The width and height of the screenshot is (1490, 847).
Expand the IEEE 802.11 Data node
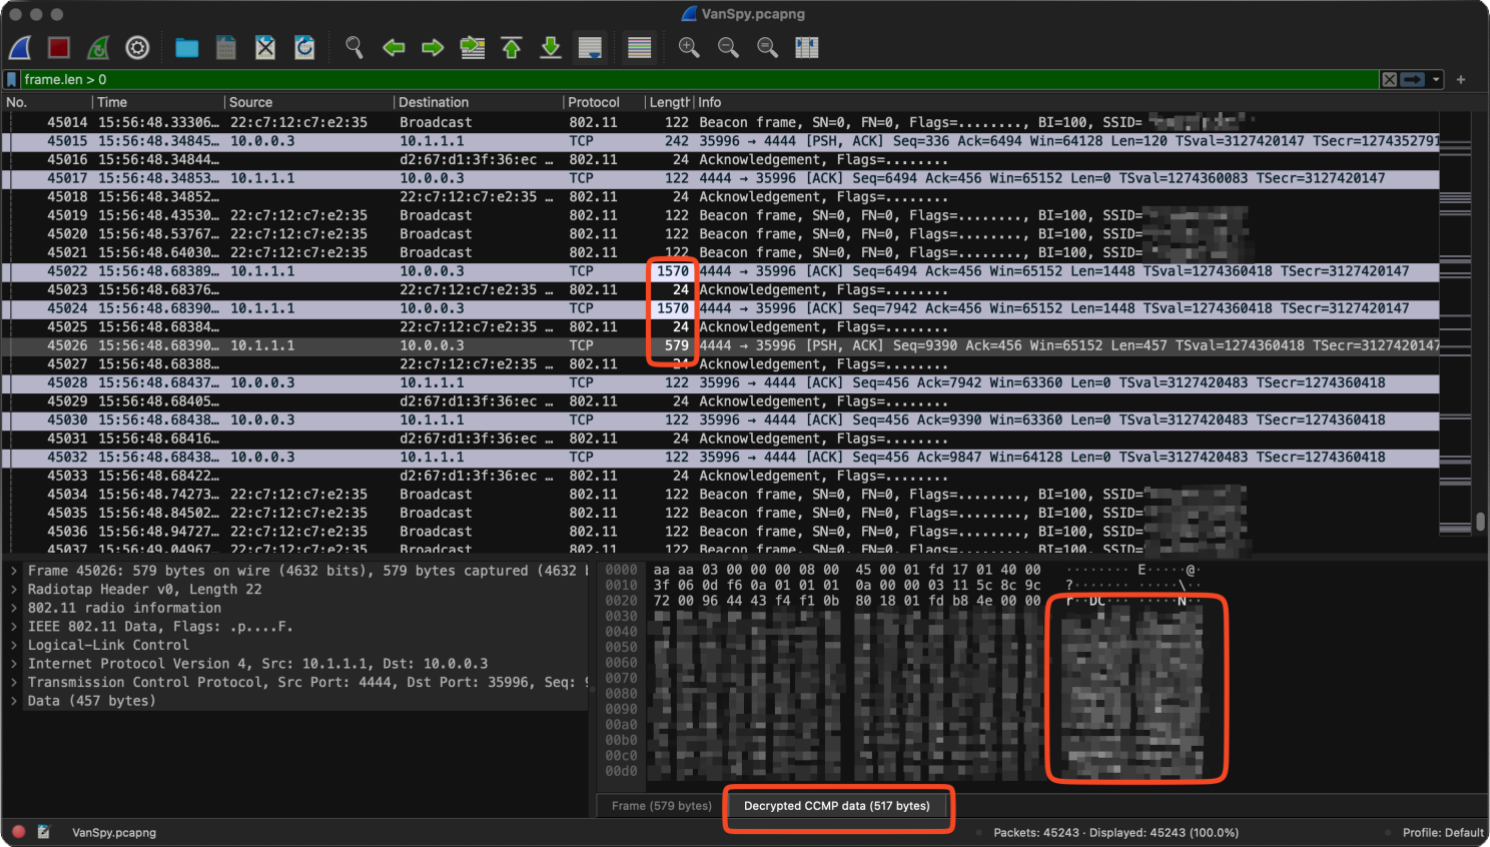14,626
